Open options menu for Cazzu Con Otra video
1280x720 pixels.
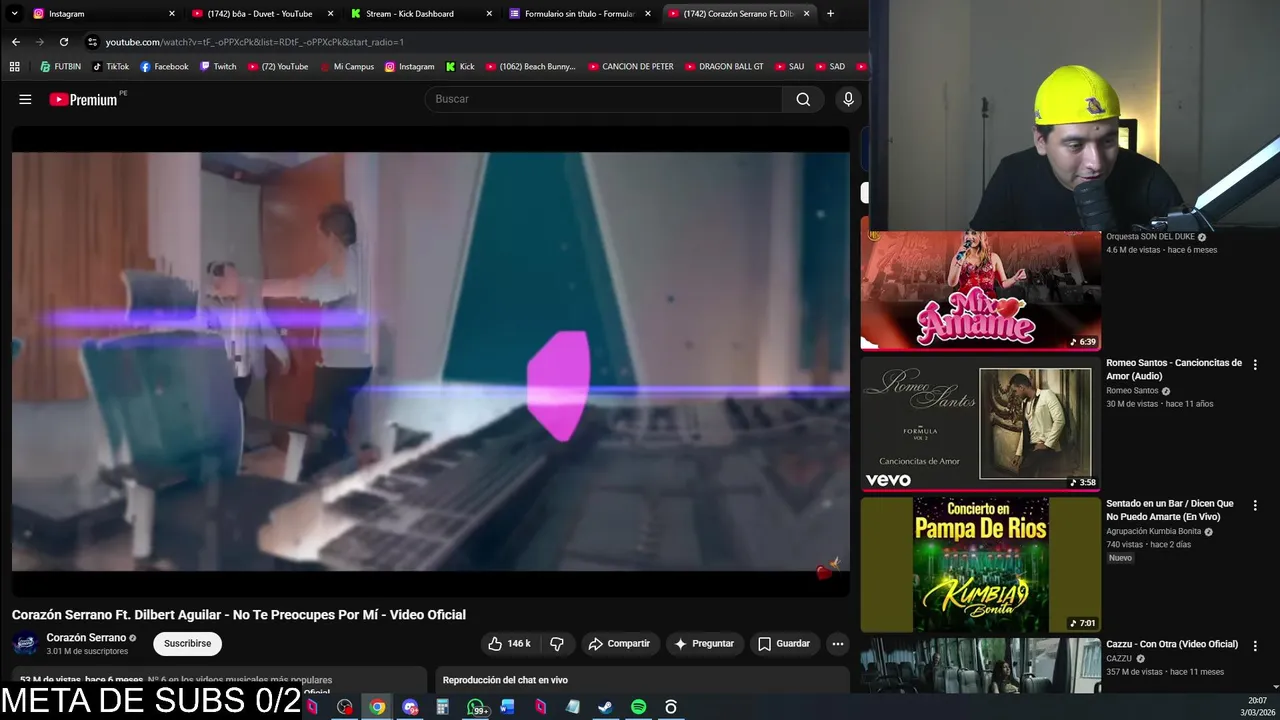tap(1255, 646)
